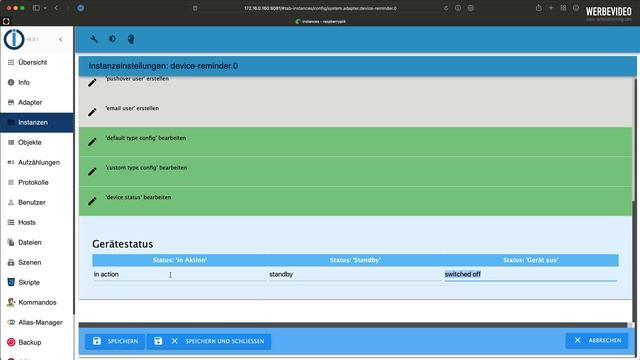Click the 'standby' status input field

click(x=355, y=275)
